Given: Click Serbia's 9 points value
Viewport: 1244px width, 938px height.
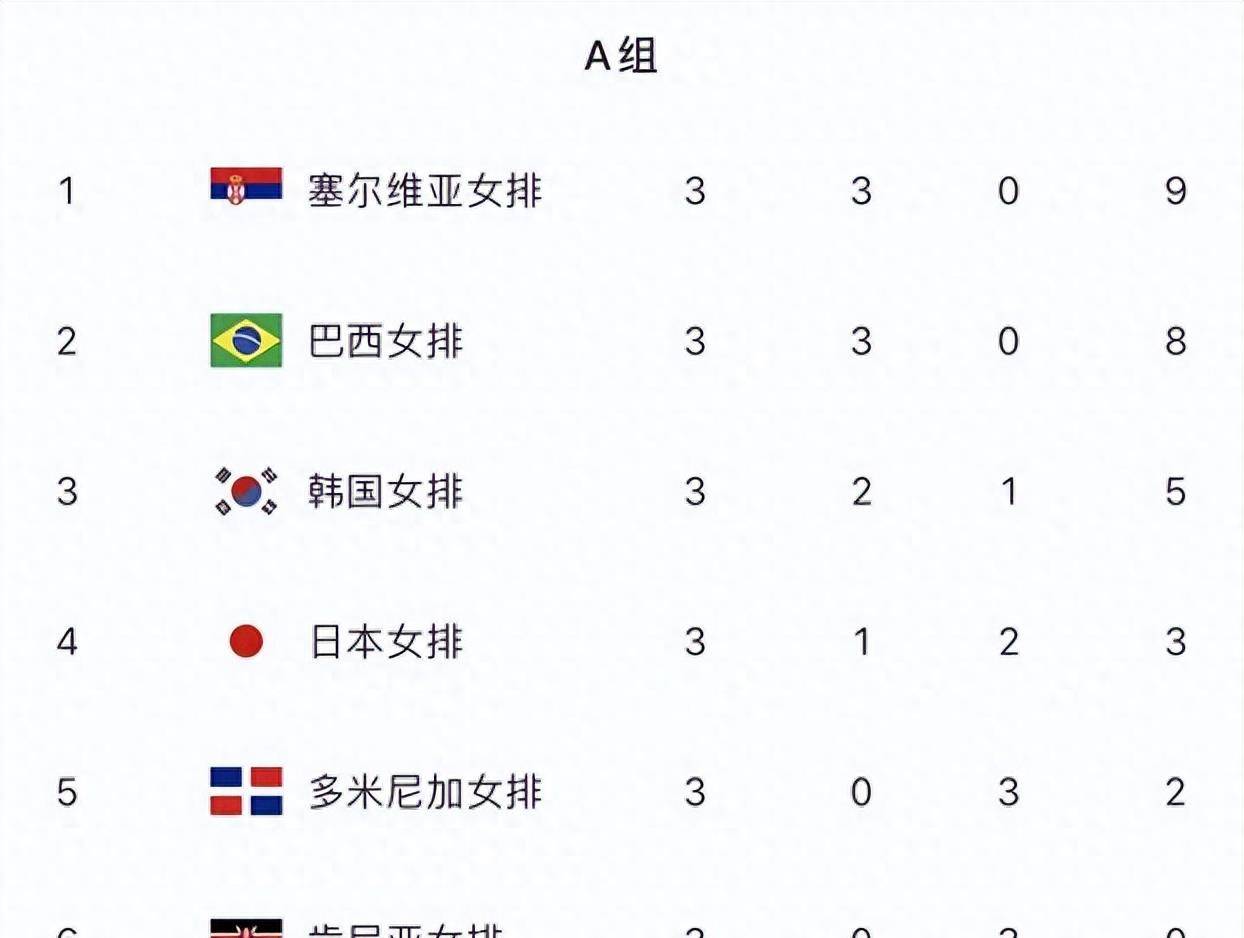Looking at the screenshot, I should pyautogui.click(x=1175, y=190).
